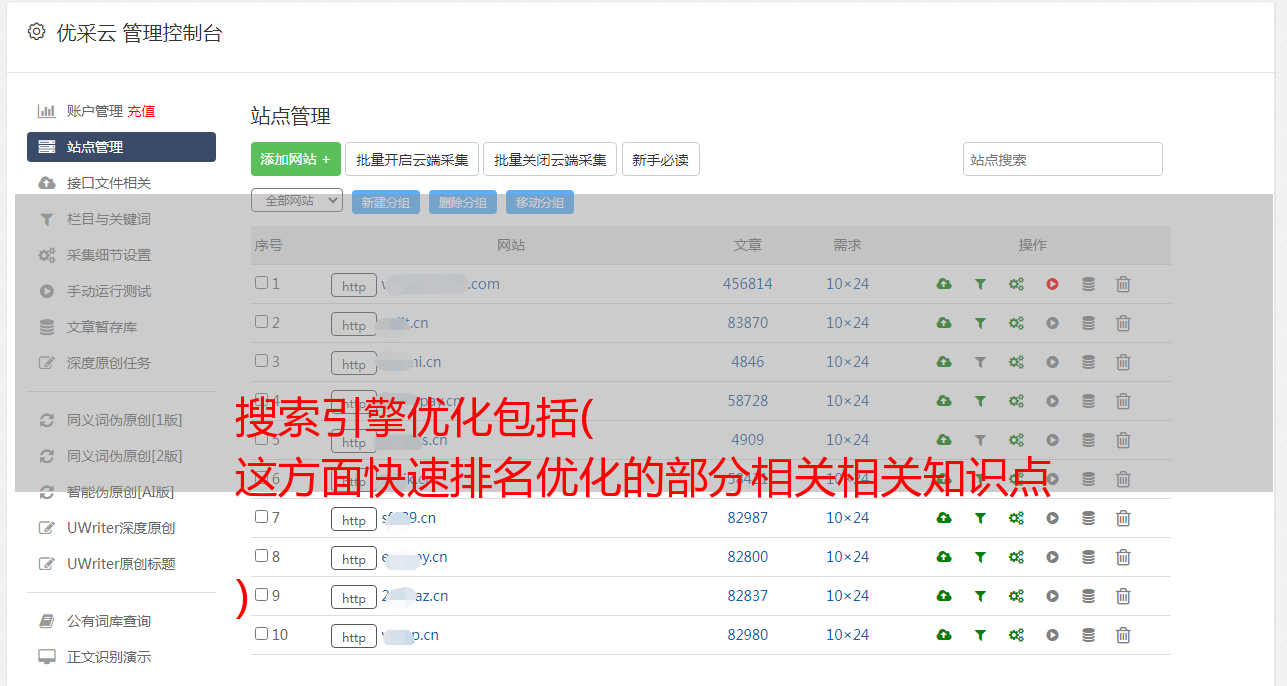This screenshot has width=1287, height=686.
Task: Go to 栏目与关键词 in the sidebar
Action: [109, 219]
